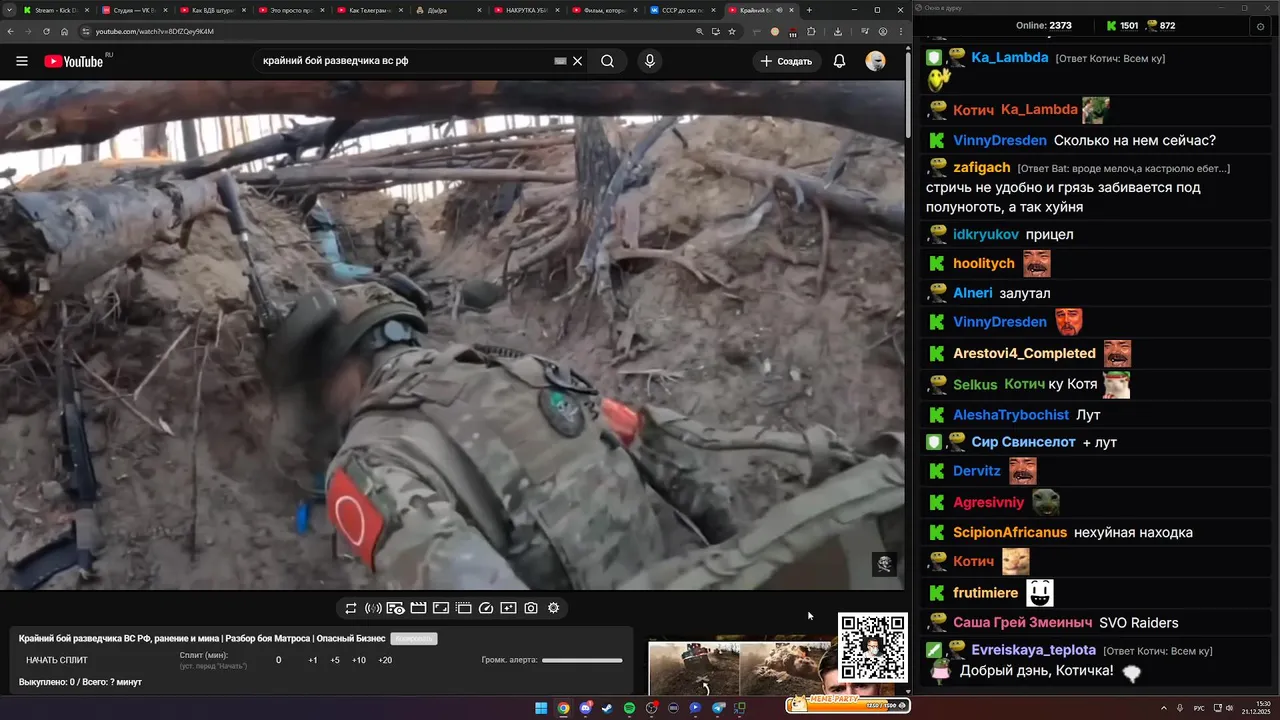Reload the page in browser toolbar

point(45,31)
